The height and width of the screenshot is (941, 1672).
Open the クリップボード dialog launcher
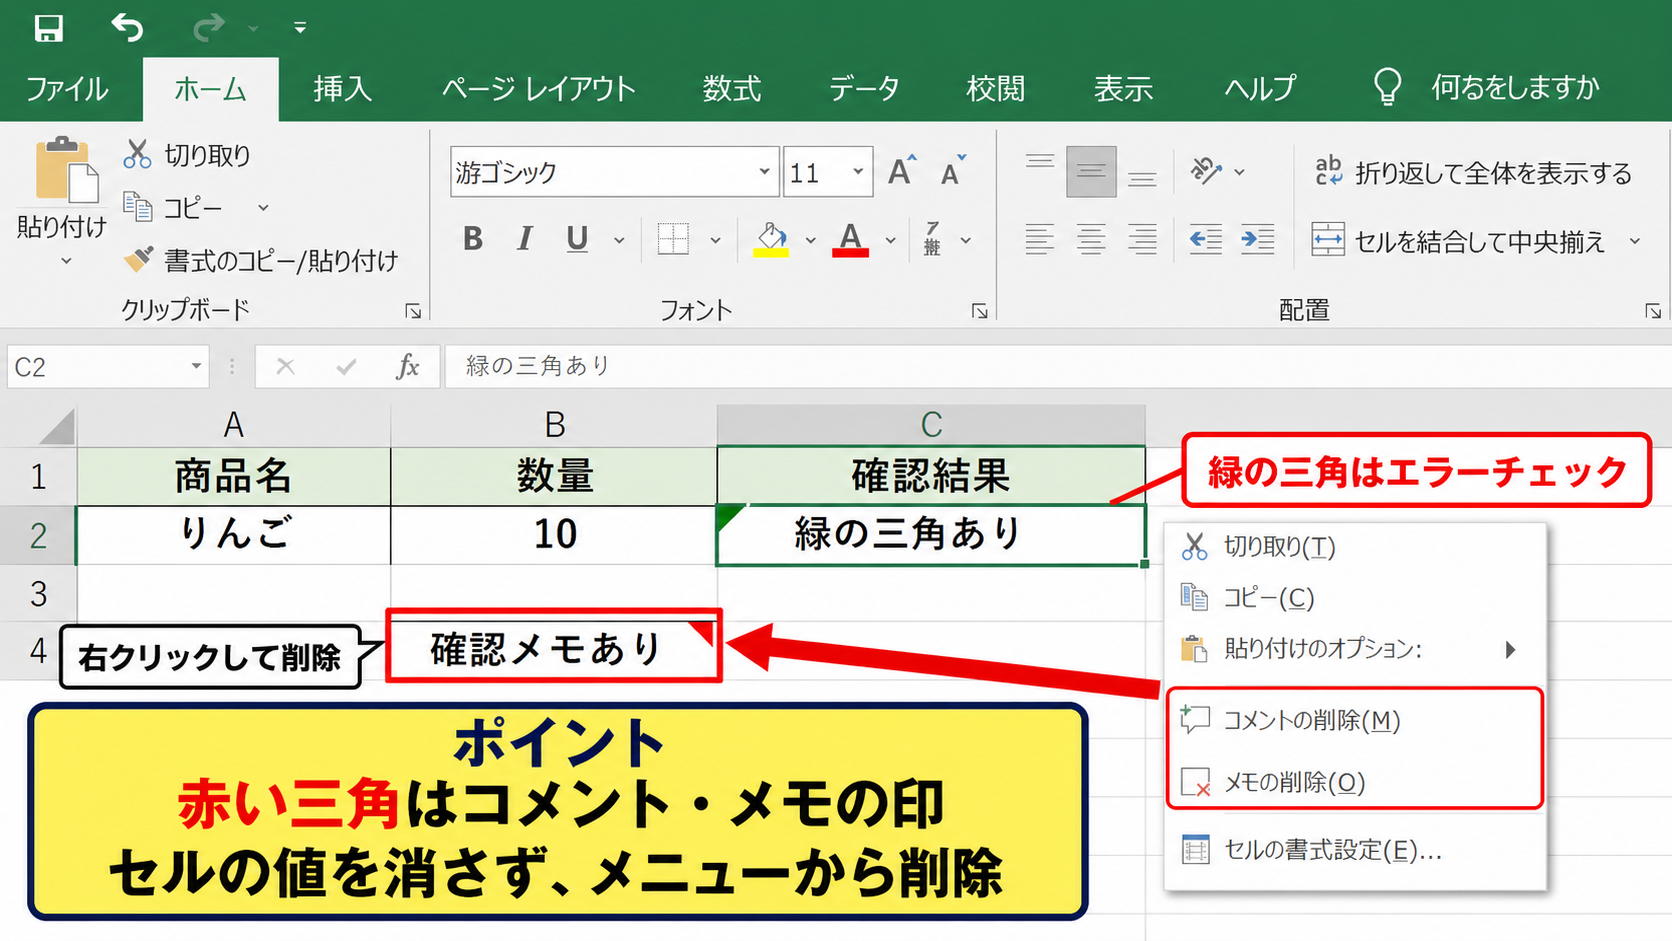click(x=413, y=311)
